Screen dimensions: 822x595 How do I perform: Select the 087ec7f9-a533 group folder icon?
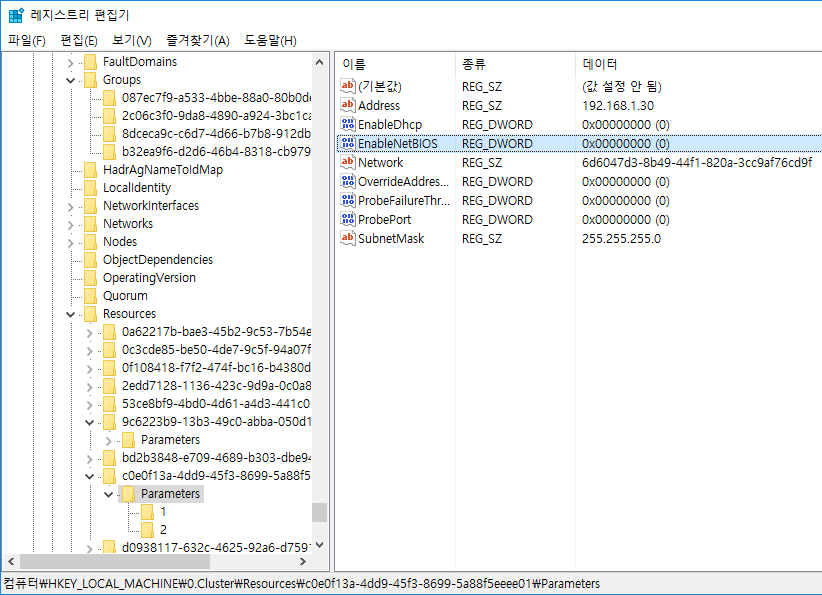point(110,98)
